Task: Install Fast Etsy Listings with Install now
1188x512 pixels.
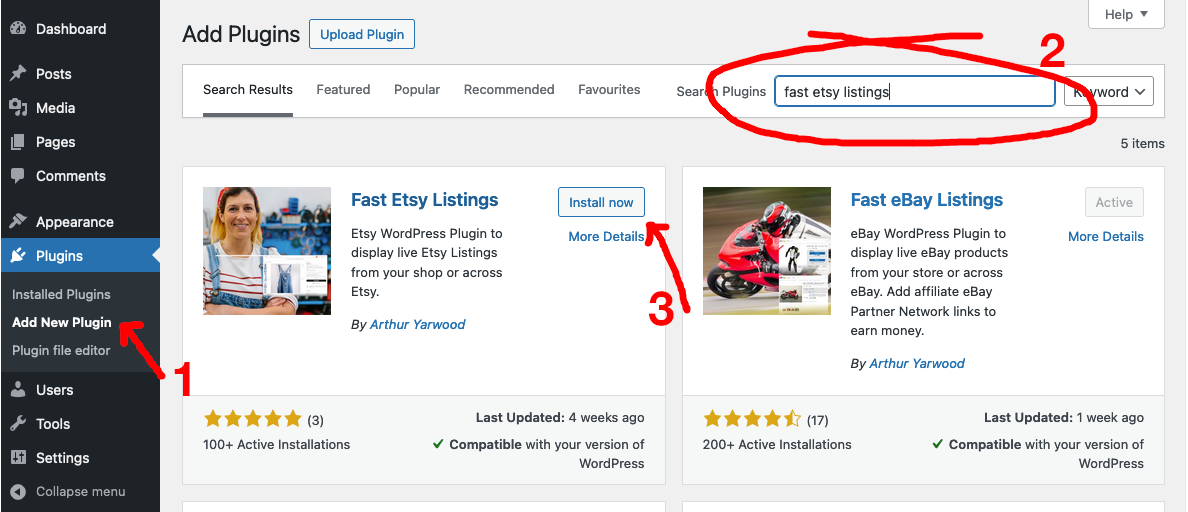Action: (x=602, y=202)
